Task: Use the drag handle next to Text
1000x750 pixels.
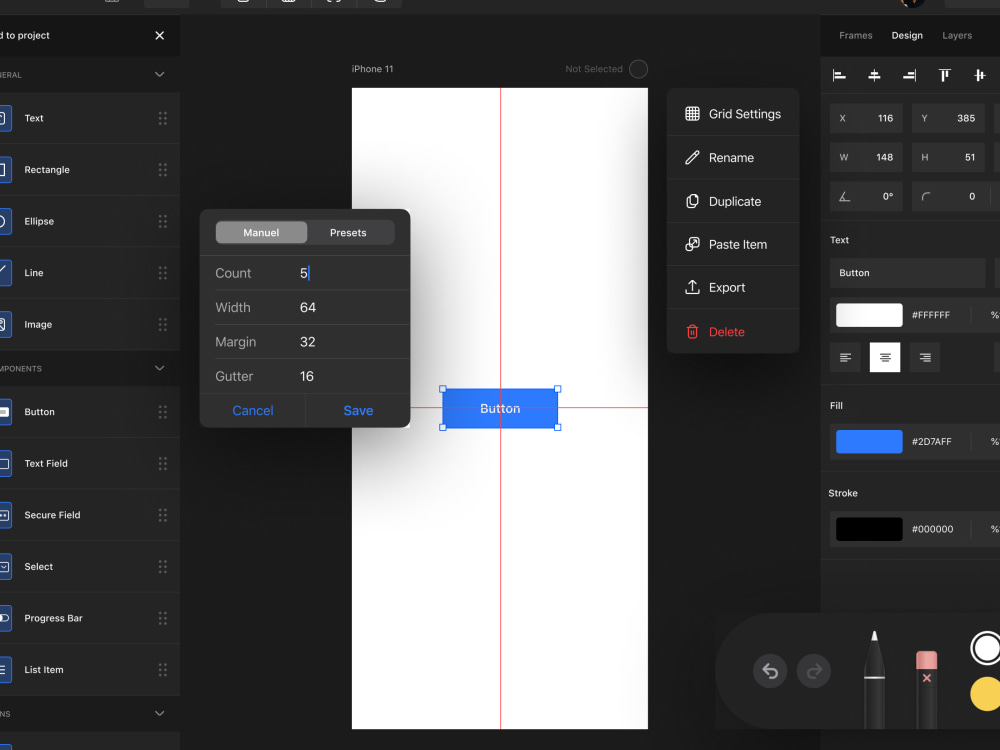Action: tap(163, 118)
